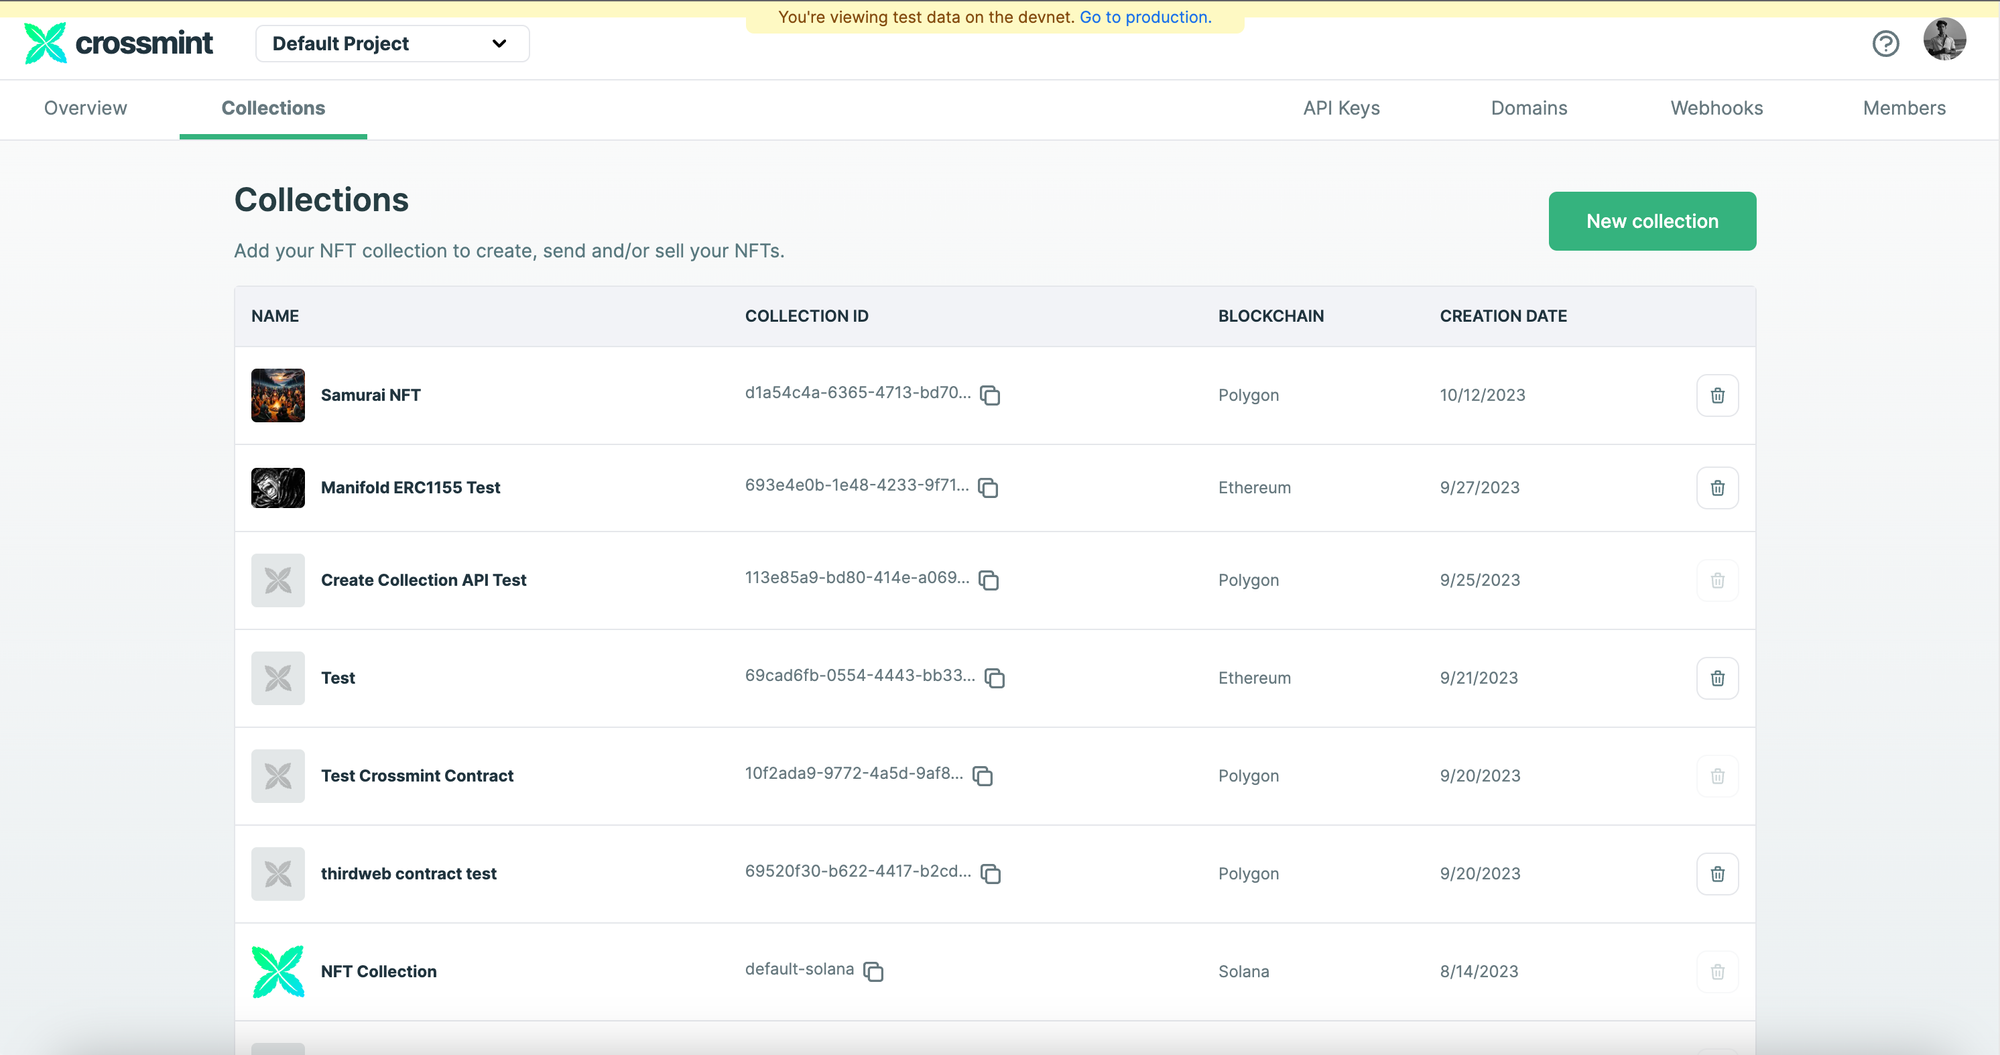
Task: Open the user profile avatar
Action: [x=1944, y=40]
